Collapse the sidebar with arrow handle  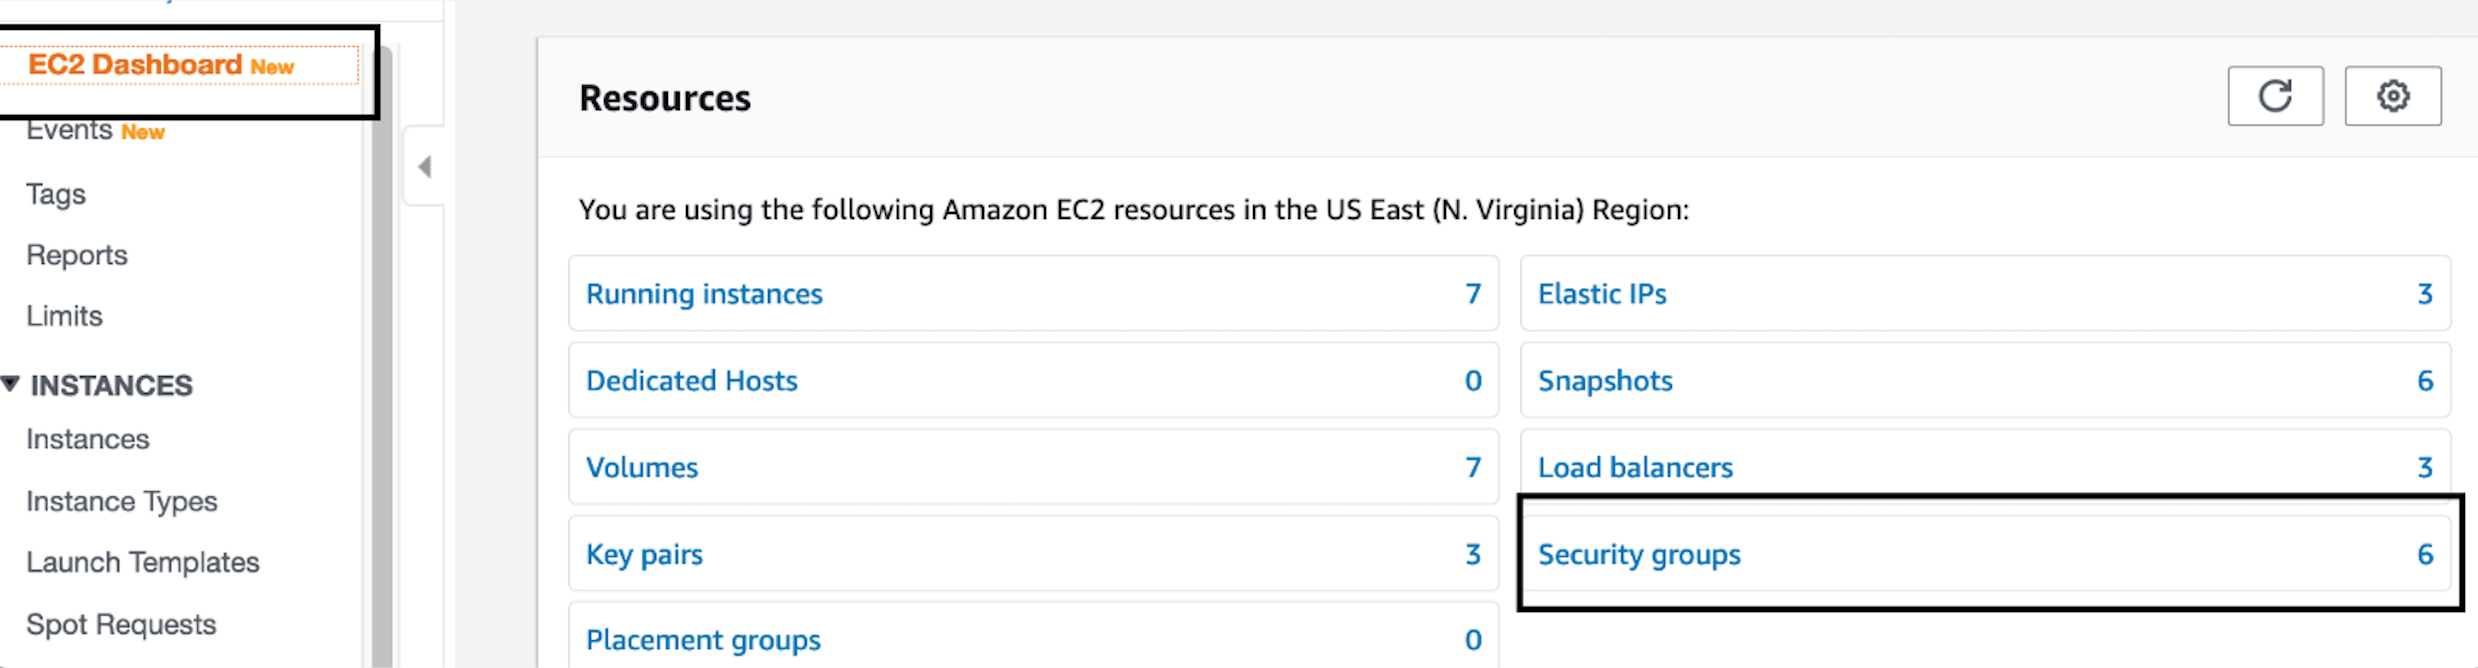pyautogui.click(x=424, y=166)
